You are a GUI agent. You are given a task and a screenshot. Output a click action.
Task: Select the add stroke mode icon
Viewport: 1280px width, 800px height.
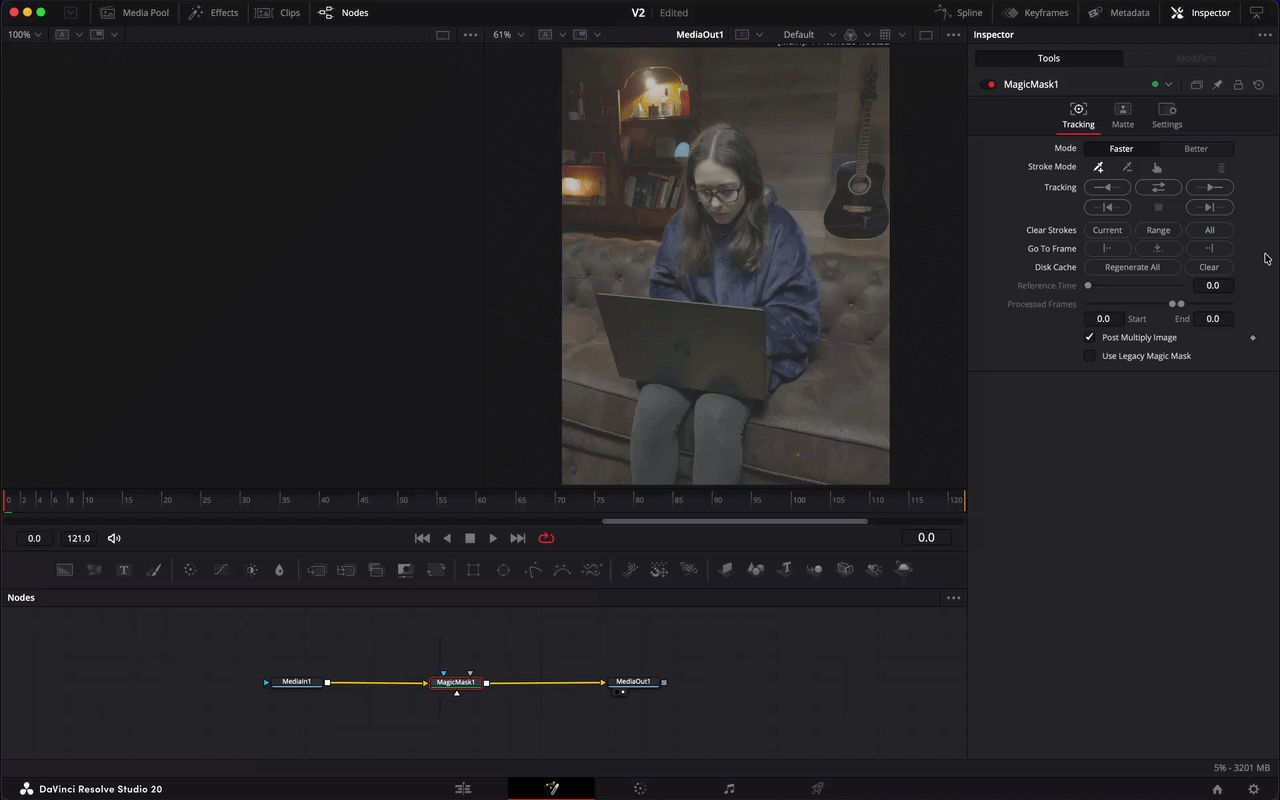pyautogui.click(x=1098, y=167)
